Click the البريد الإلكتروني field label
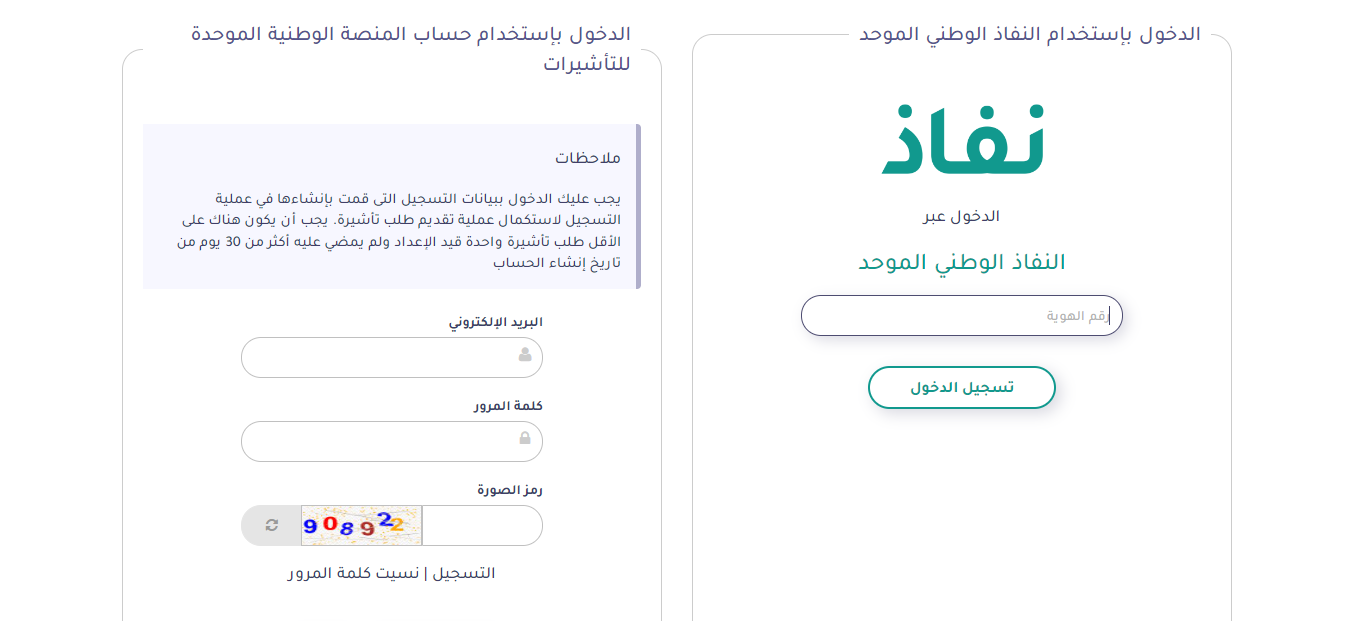Viewport: 1353px width, 621px height. [x=495, y=322]
